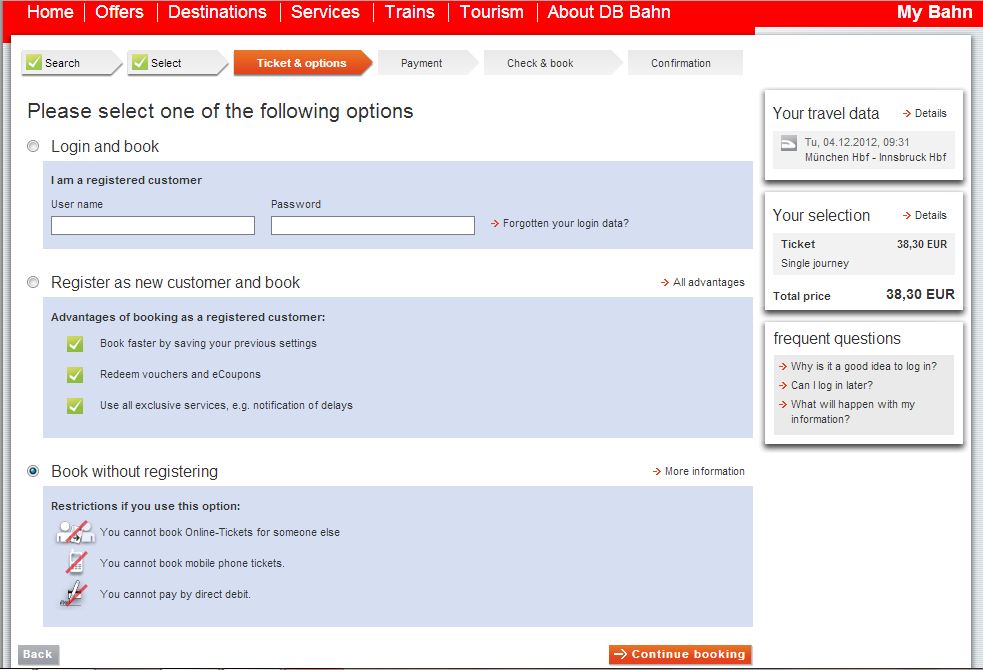
Task: Click the Confirmation step
Action: (x=685, y=63)
